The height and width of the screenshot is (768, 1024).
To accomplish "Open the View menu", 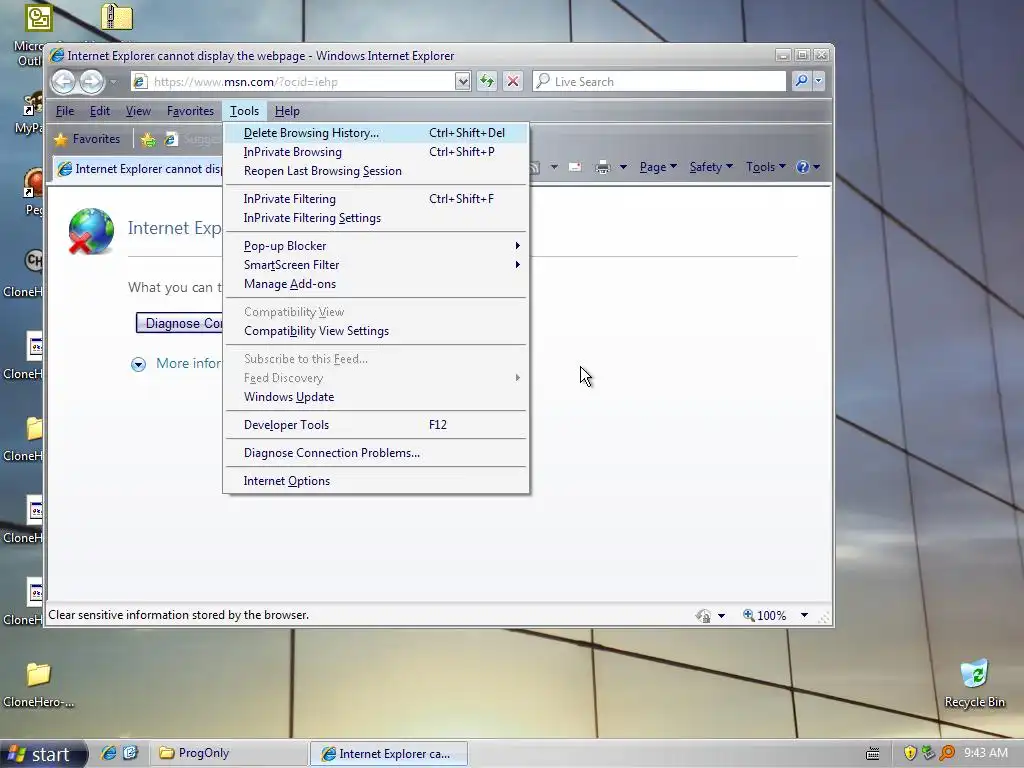I will [138, 111].
